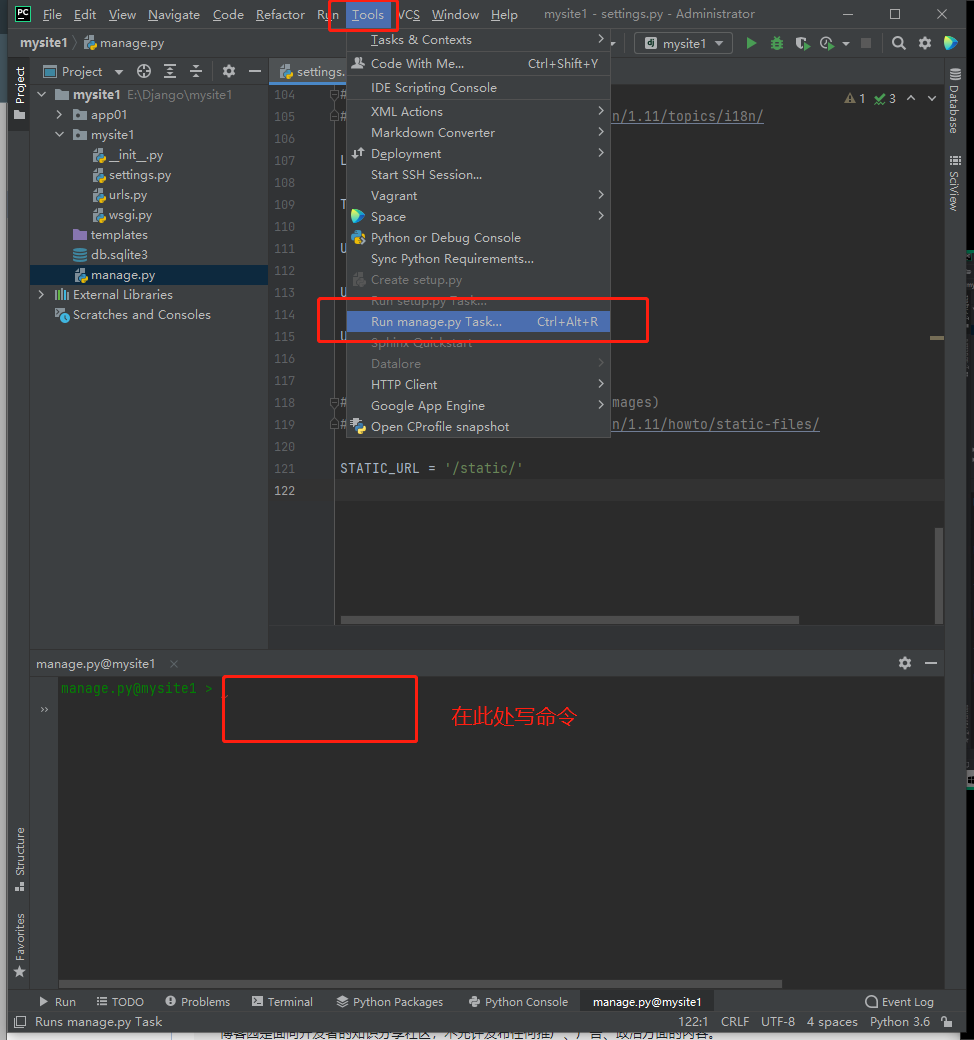Click the editor vertical scrollbar
The width and height of the screenshot is (974, 1040).
click(939, 574)
